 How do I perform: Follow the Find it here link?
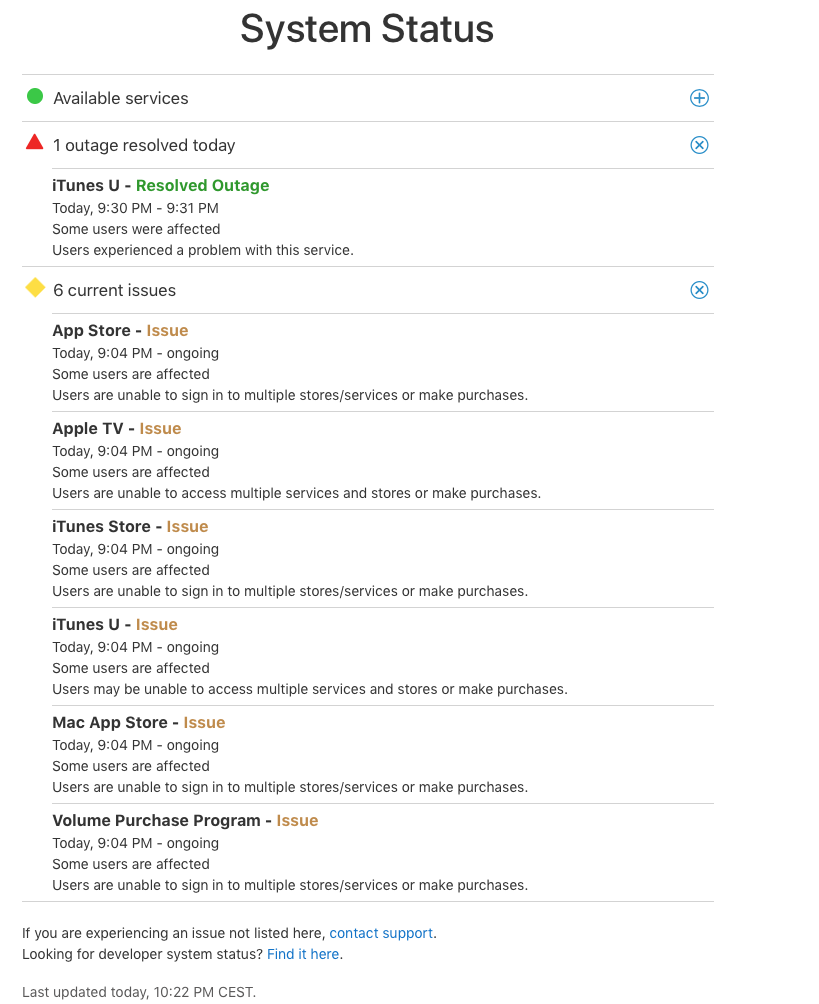point(303,954)
